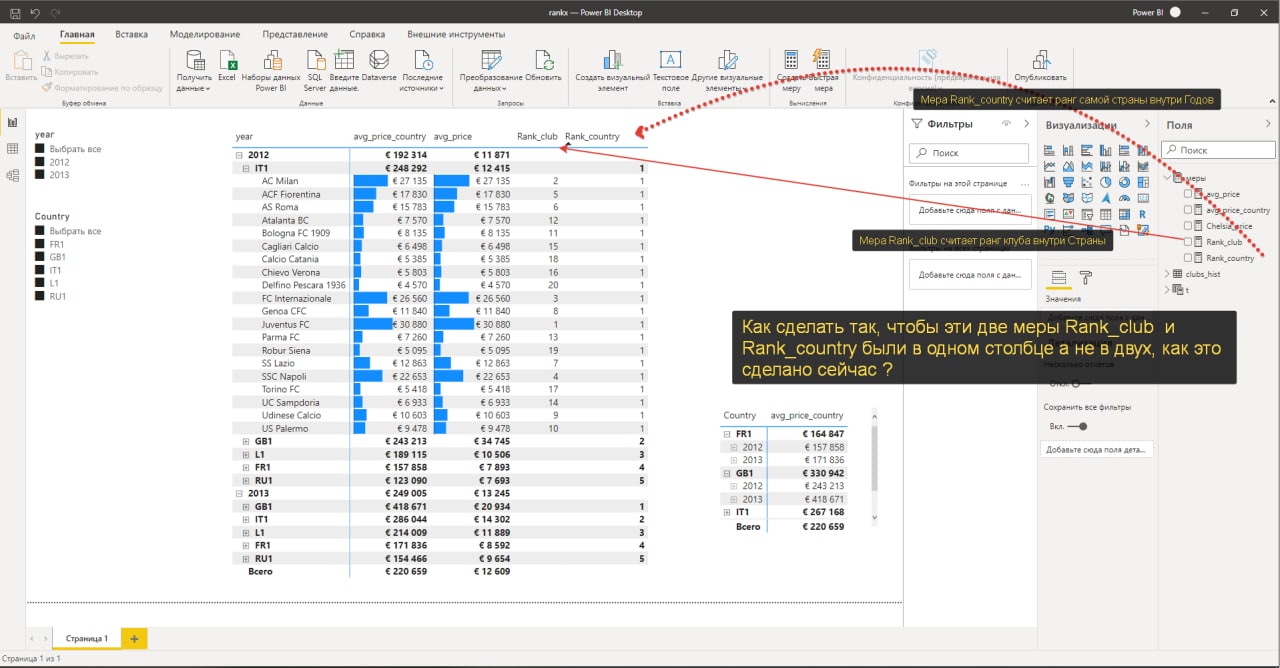Check RU1 in the Country slicer
This screenshot has height=668, width=1280.
pyautogui.click(x=40, y=296)
